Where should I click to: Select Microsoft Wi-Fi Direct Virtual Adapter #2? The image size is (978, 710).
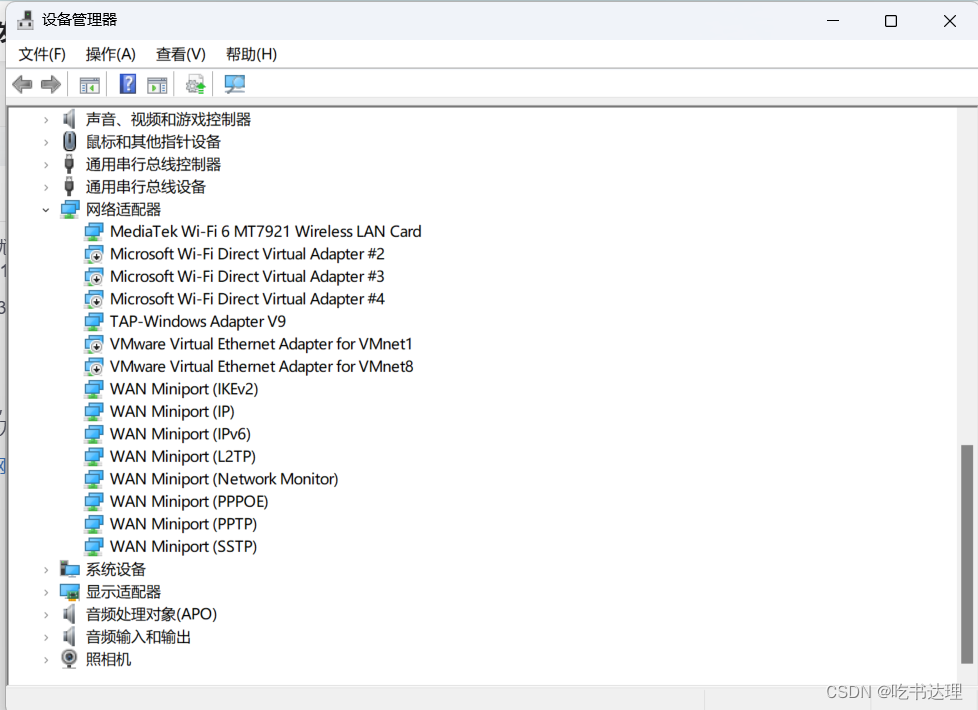pos(247,254)
